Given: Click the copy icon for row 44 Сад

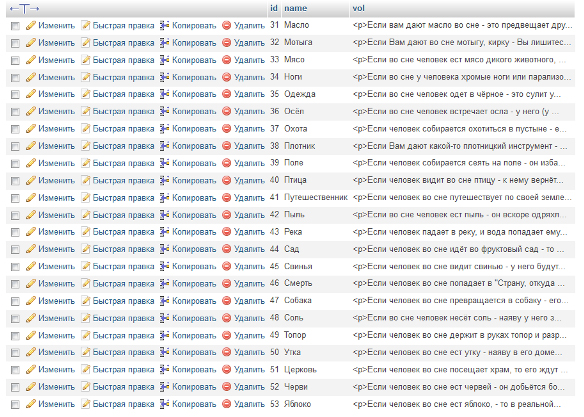Looking at the screenshot, I should click(165, 249).
